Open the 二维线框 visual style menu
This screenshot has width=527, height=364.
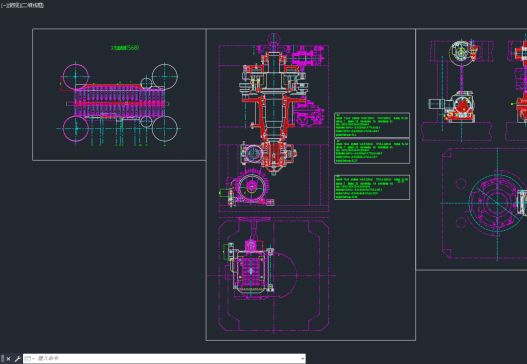pos(33,5)
